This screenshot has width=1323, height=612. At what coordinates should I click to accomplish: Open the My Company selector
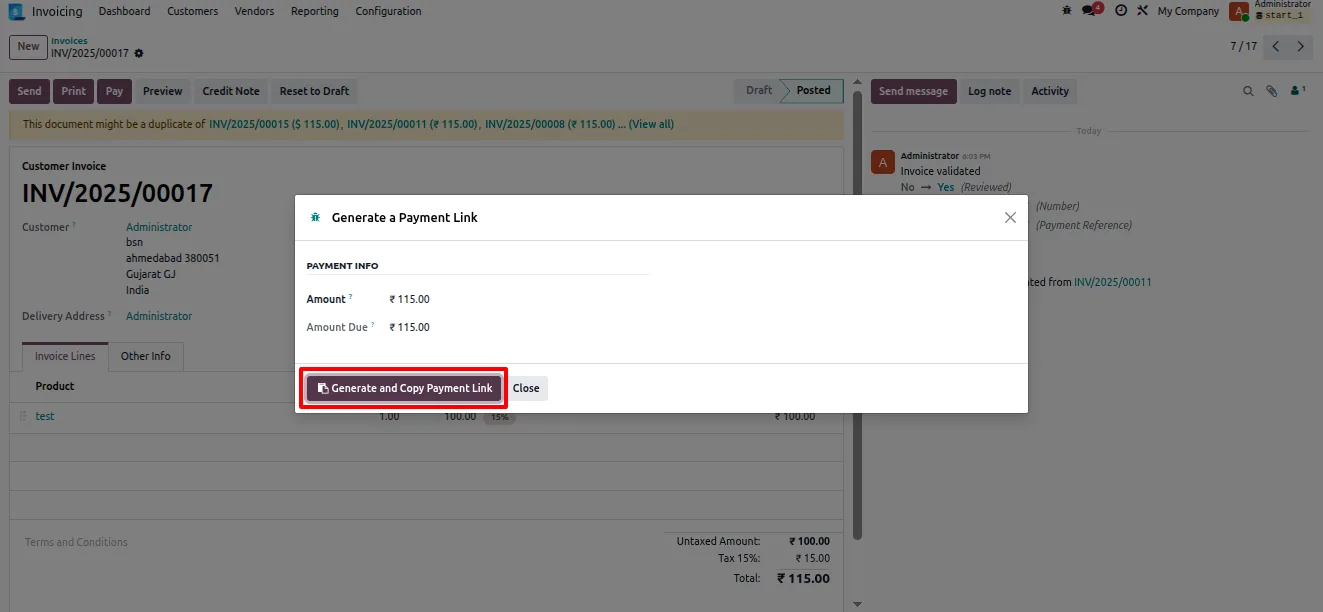coord(1188,11)
